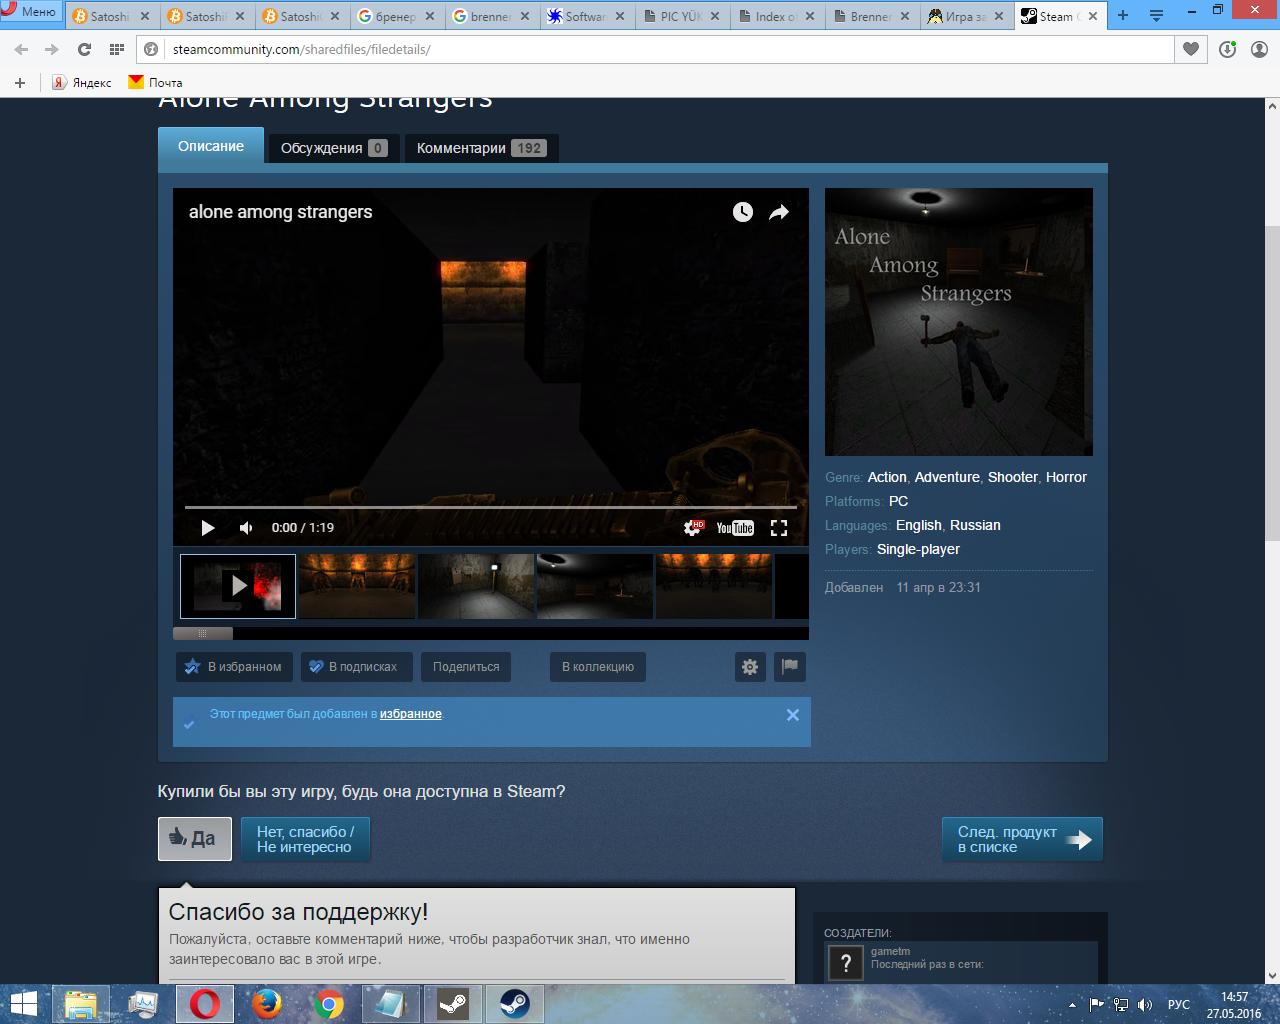The image size is (1280, 1024).
Task: Click the steamcommunity.com address bar
Action: (655, 49)
